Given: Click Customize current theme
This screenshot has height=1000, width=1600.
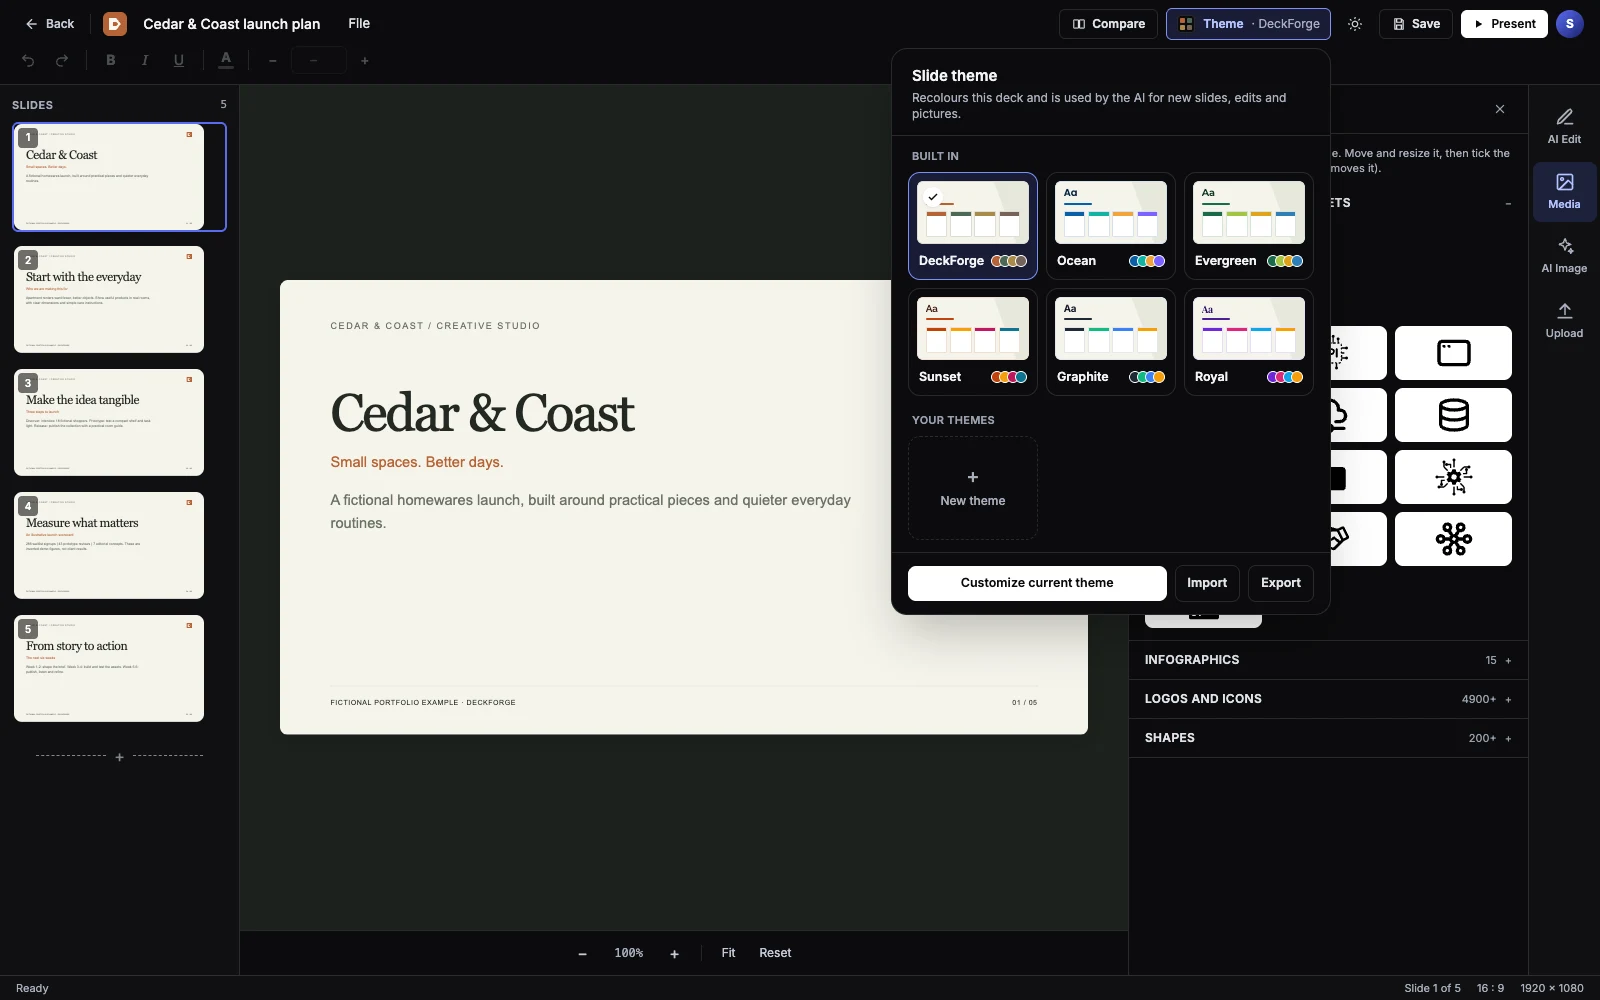Looking at the screenshot, I should click(x=1037, y=583).
